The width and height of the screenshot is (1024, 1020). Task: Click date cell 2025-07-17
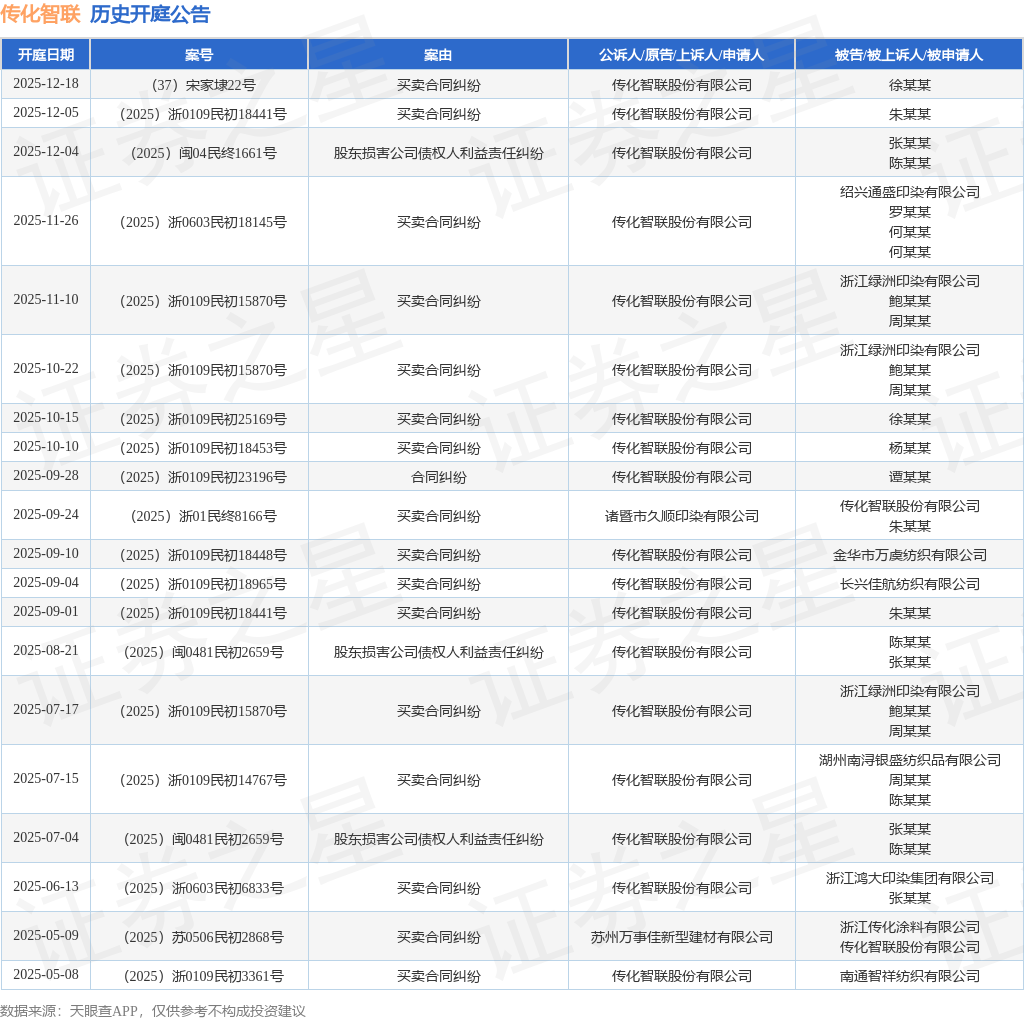[x=46, y=710]
